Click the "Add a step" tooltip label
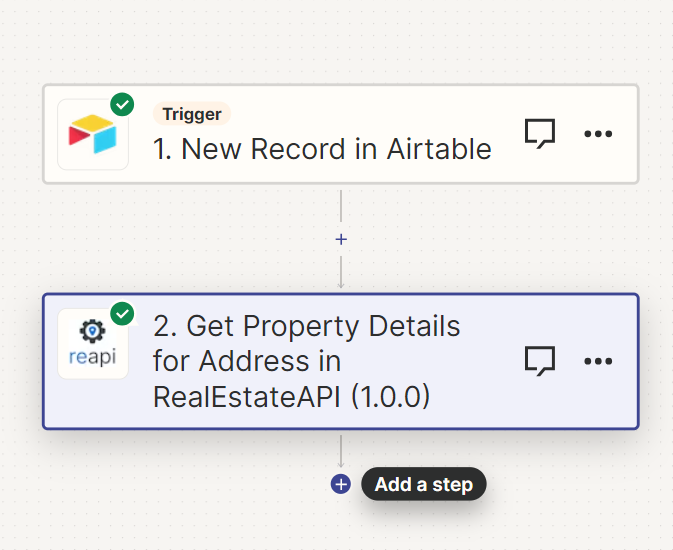Image resolution: width=673 pixels, height=550 pixels. [424, 484]
